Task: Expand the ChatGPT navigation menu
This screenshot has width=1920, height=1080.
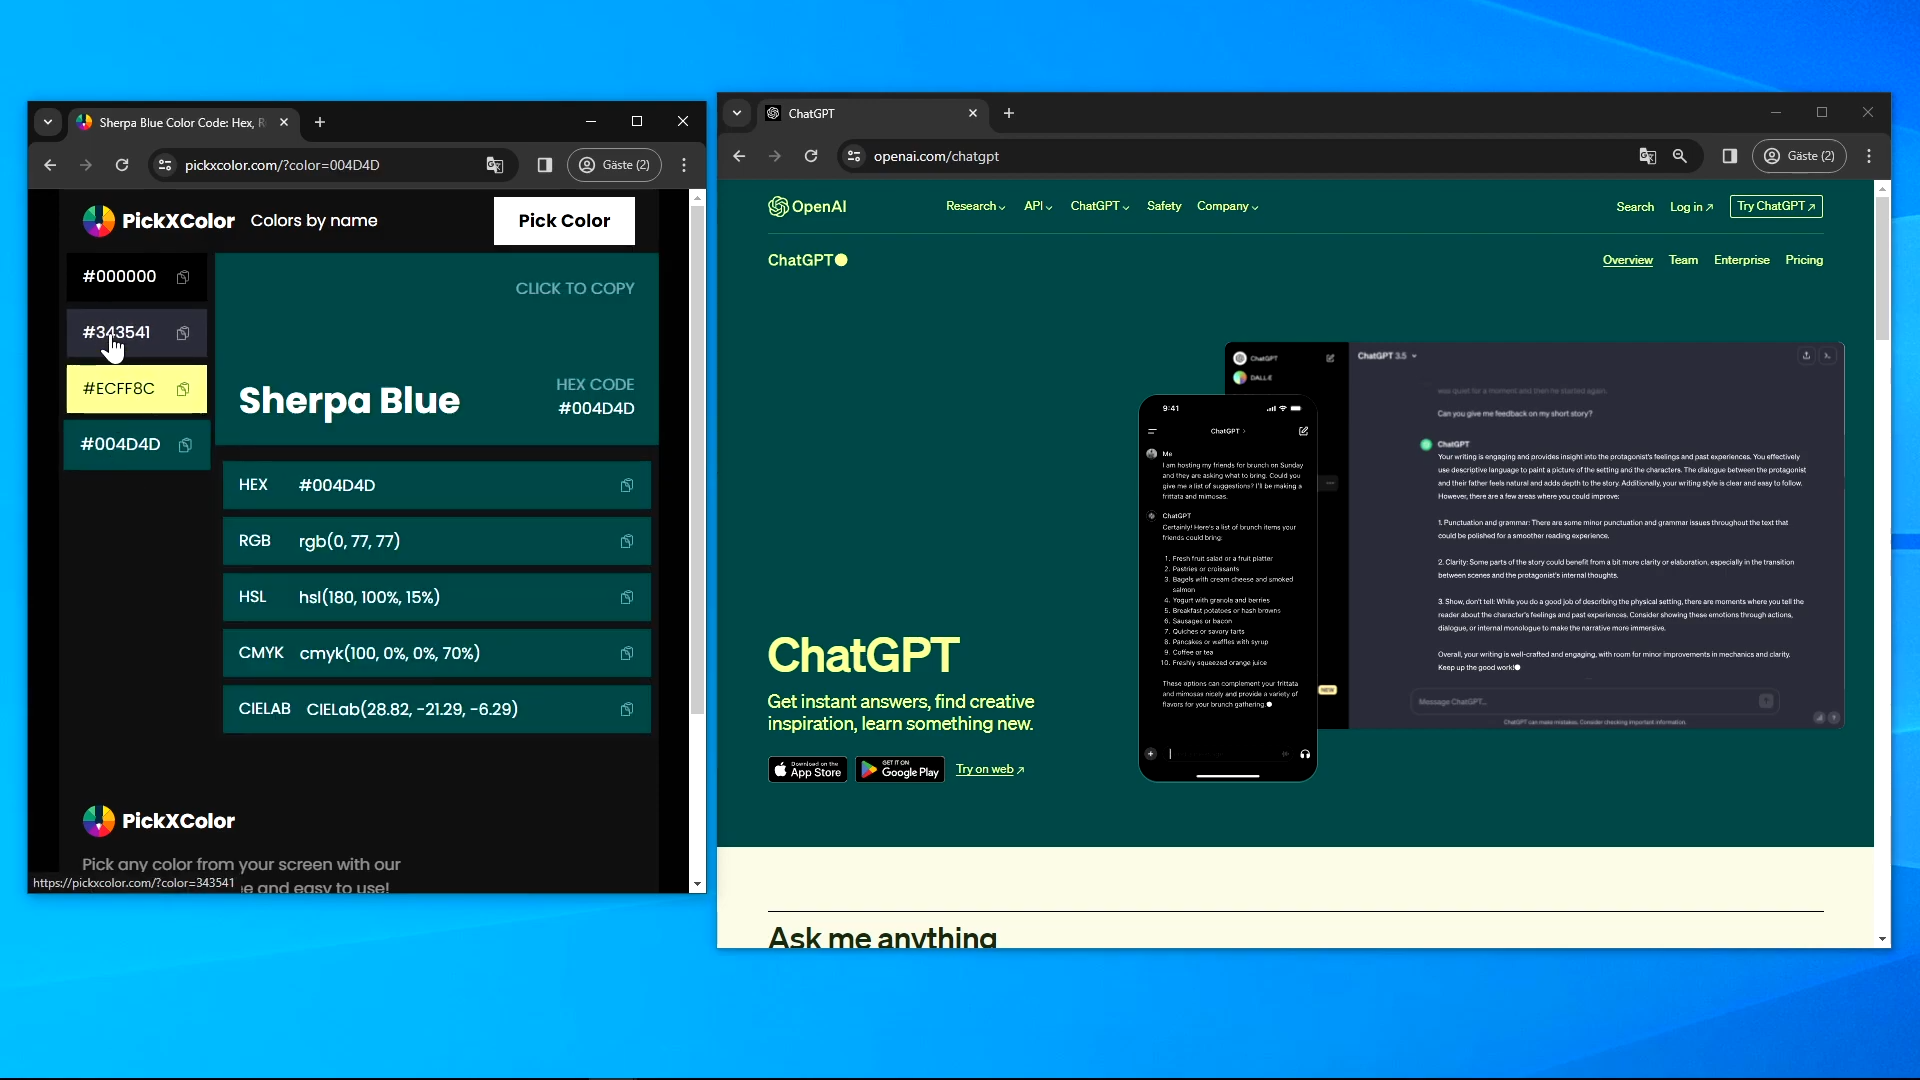Action: 1100,206
